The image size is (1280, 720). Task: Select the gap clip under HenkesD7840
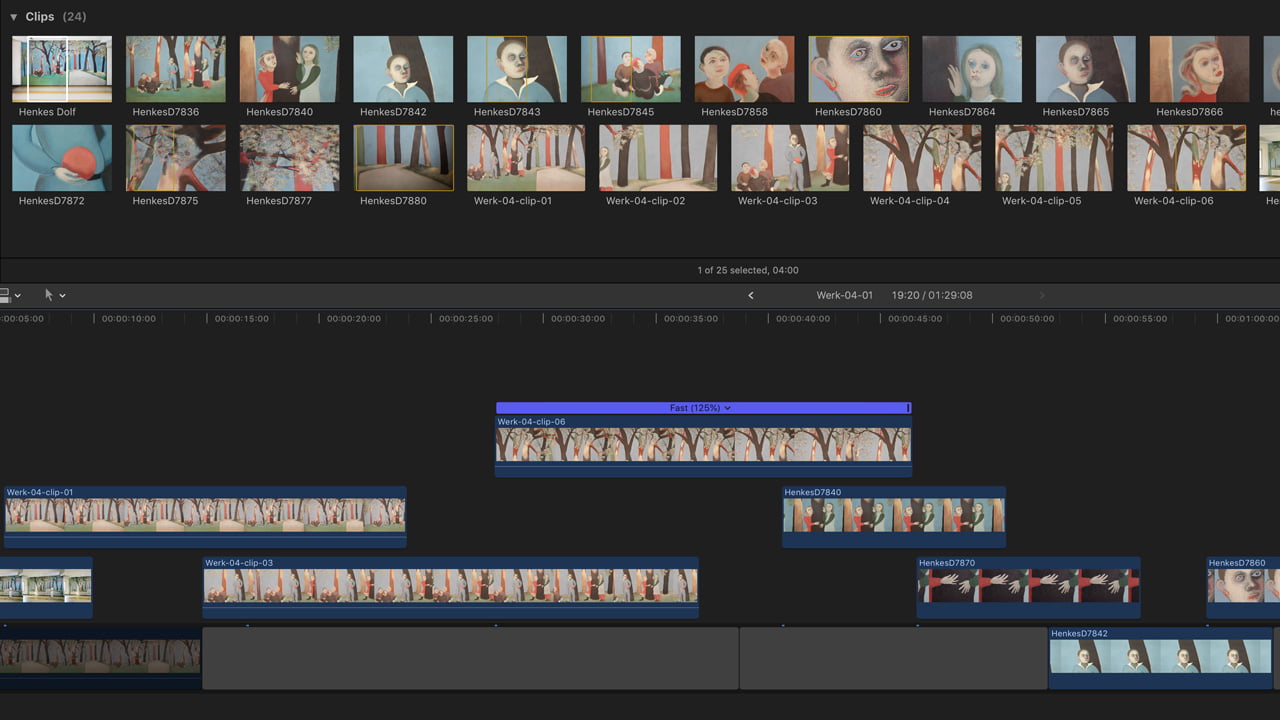(x=894, y=658)
